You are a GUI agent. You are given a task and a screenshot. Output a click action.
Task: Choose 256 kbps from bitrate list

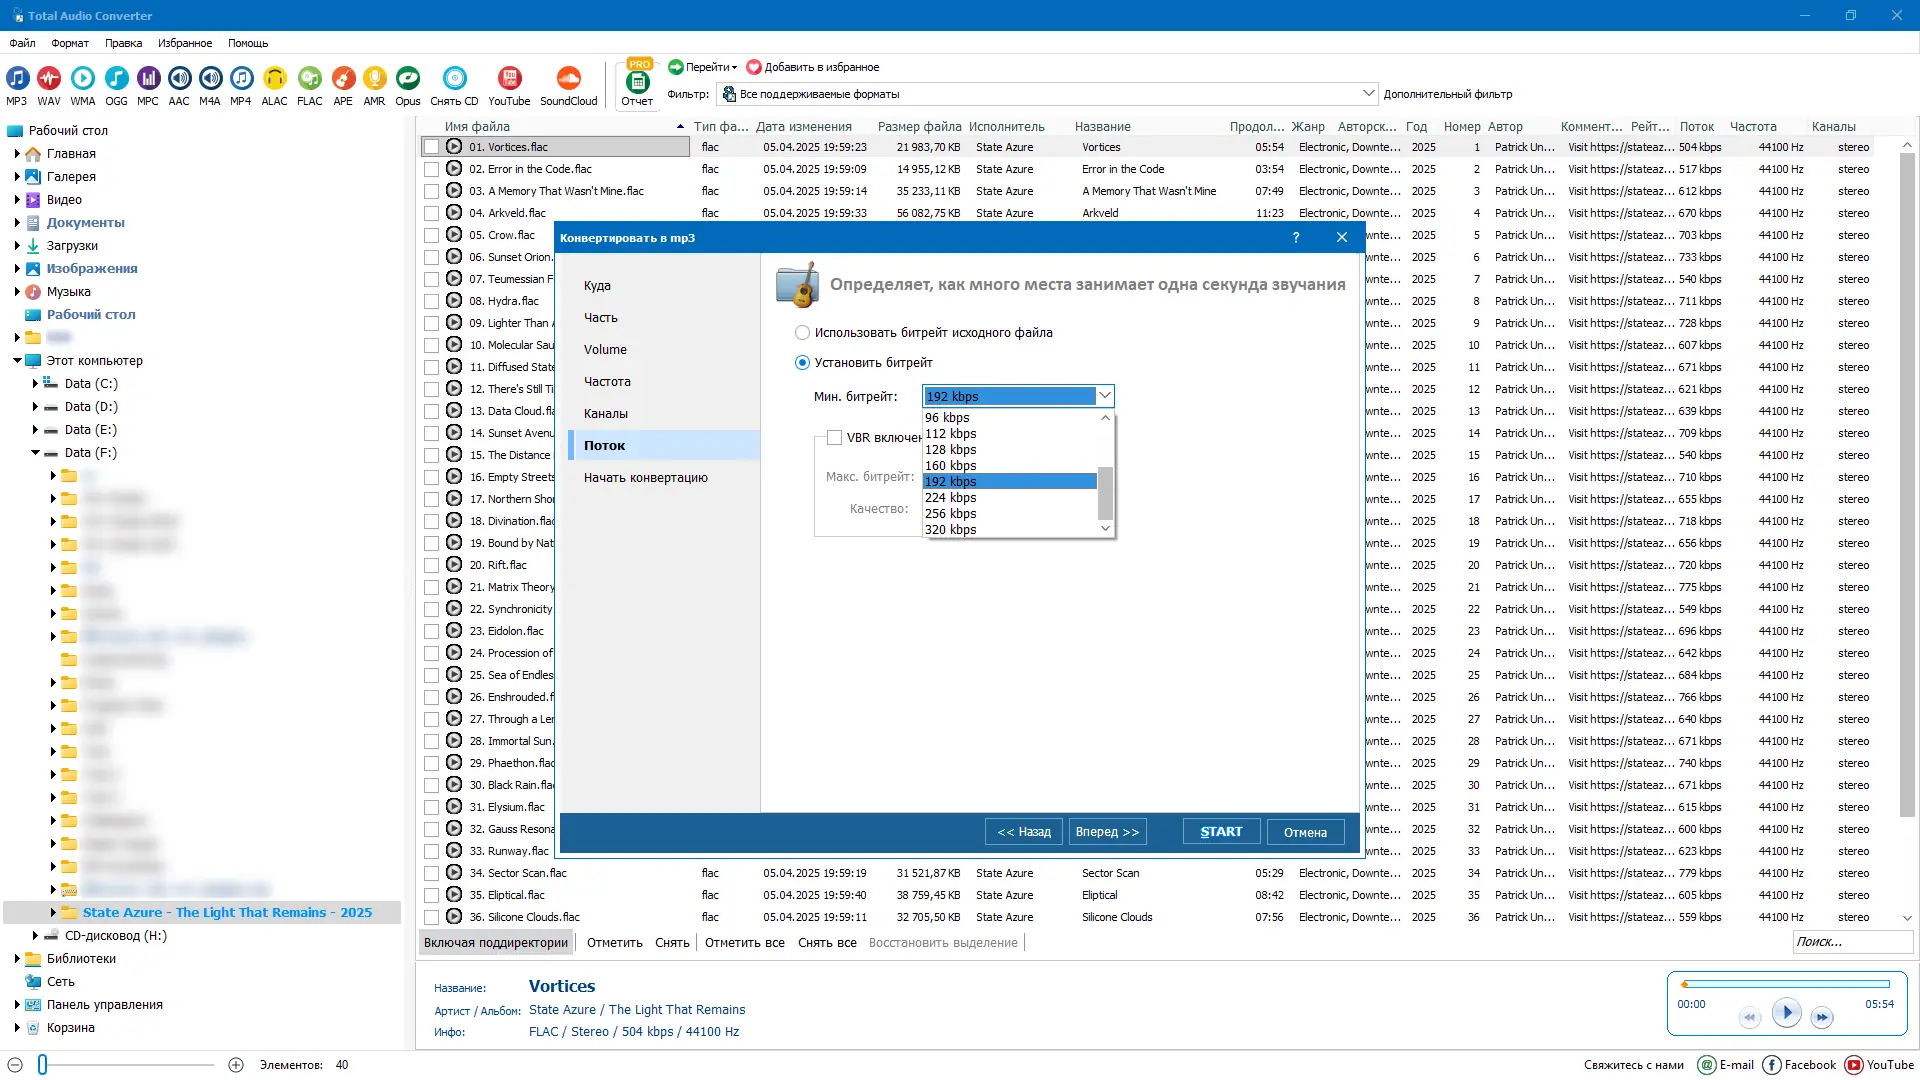[950, 514]
